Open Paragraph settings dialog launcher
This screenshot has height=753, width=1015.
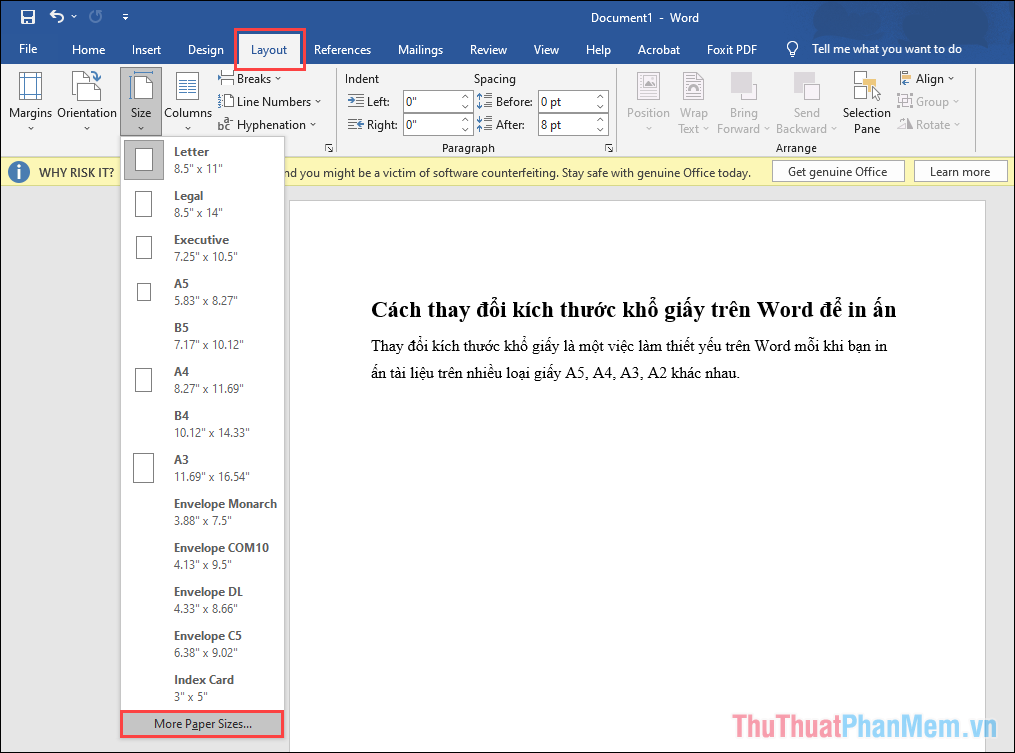(x=609, y=148)
